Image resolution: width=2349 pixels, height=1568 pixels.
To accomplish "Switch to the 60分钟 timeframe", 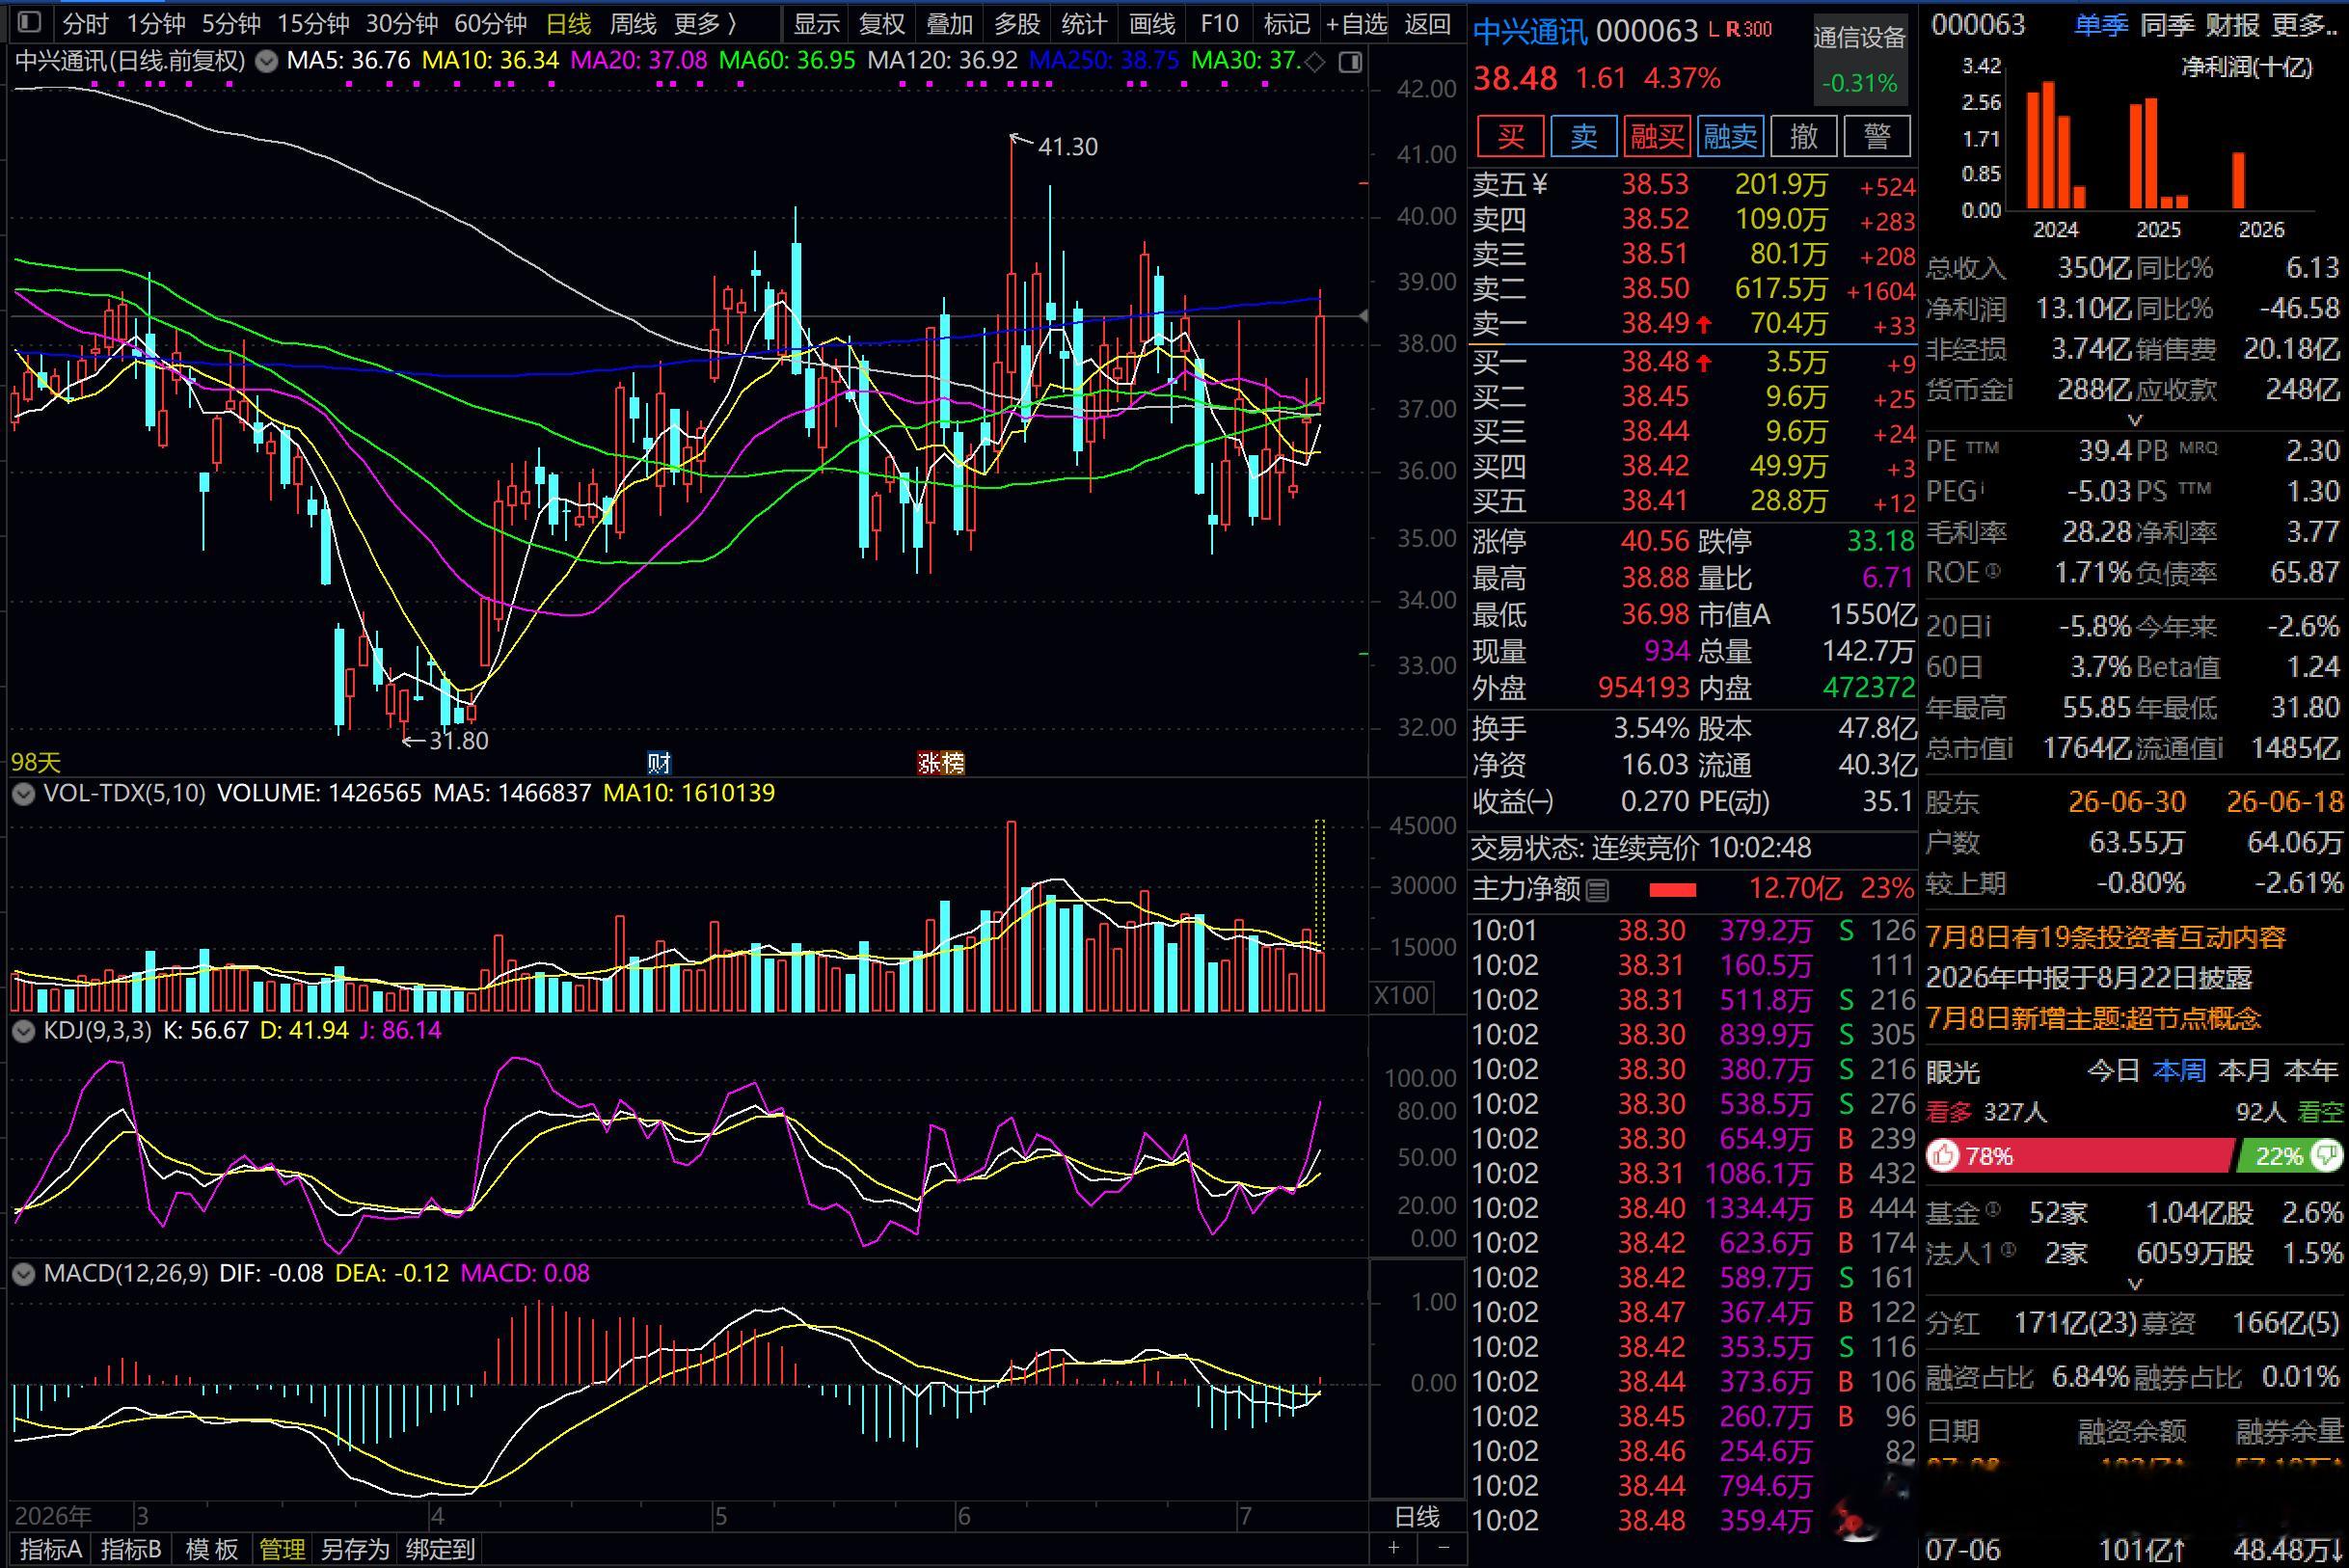I will click(490, 23).
